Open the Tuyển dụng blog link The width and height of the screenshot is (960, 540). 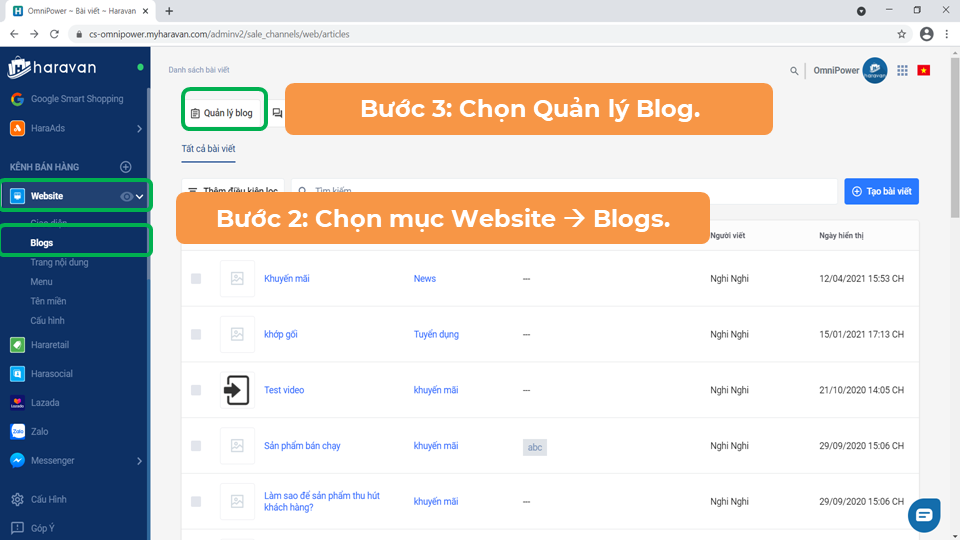tap(436, 334)
